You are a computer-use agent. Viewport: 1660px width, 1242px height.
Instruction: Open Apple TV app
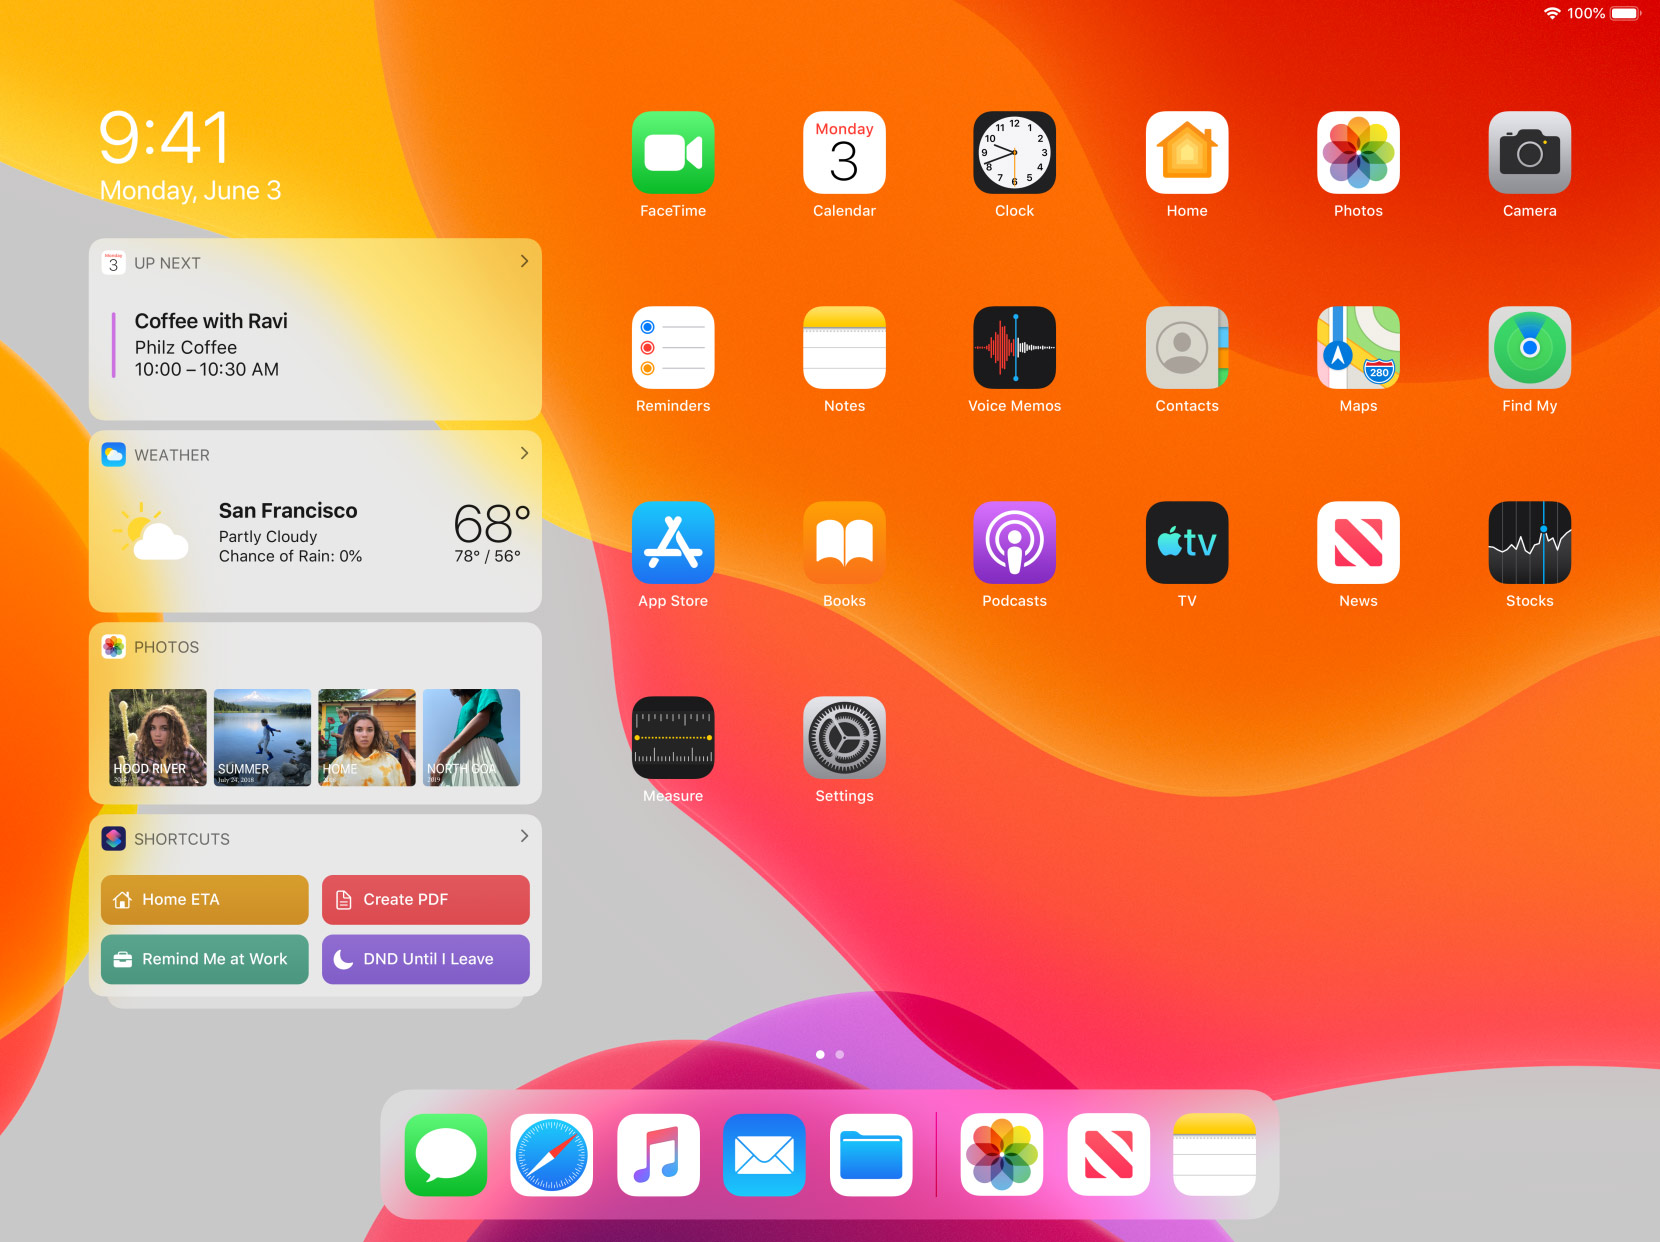click(1186, 543)
